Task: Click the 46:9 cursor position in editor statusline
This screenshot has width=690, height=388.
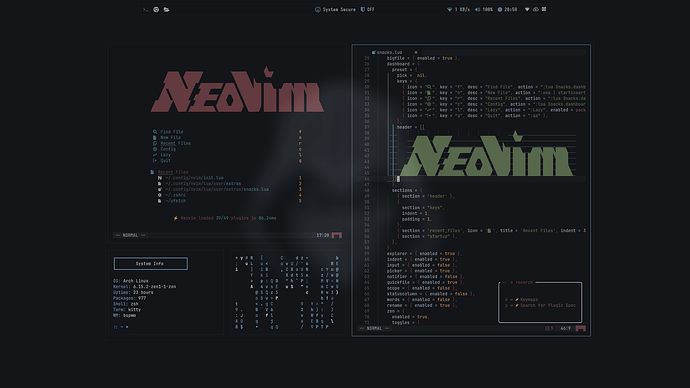Action: click(x=565, y=328)
